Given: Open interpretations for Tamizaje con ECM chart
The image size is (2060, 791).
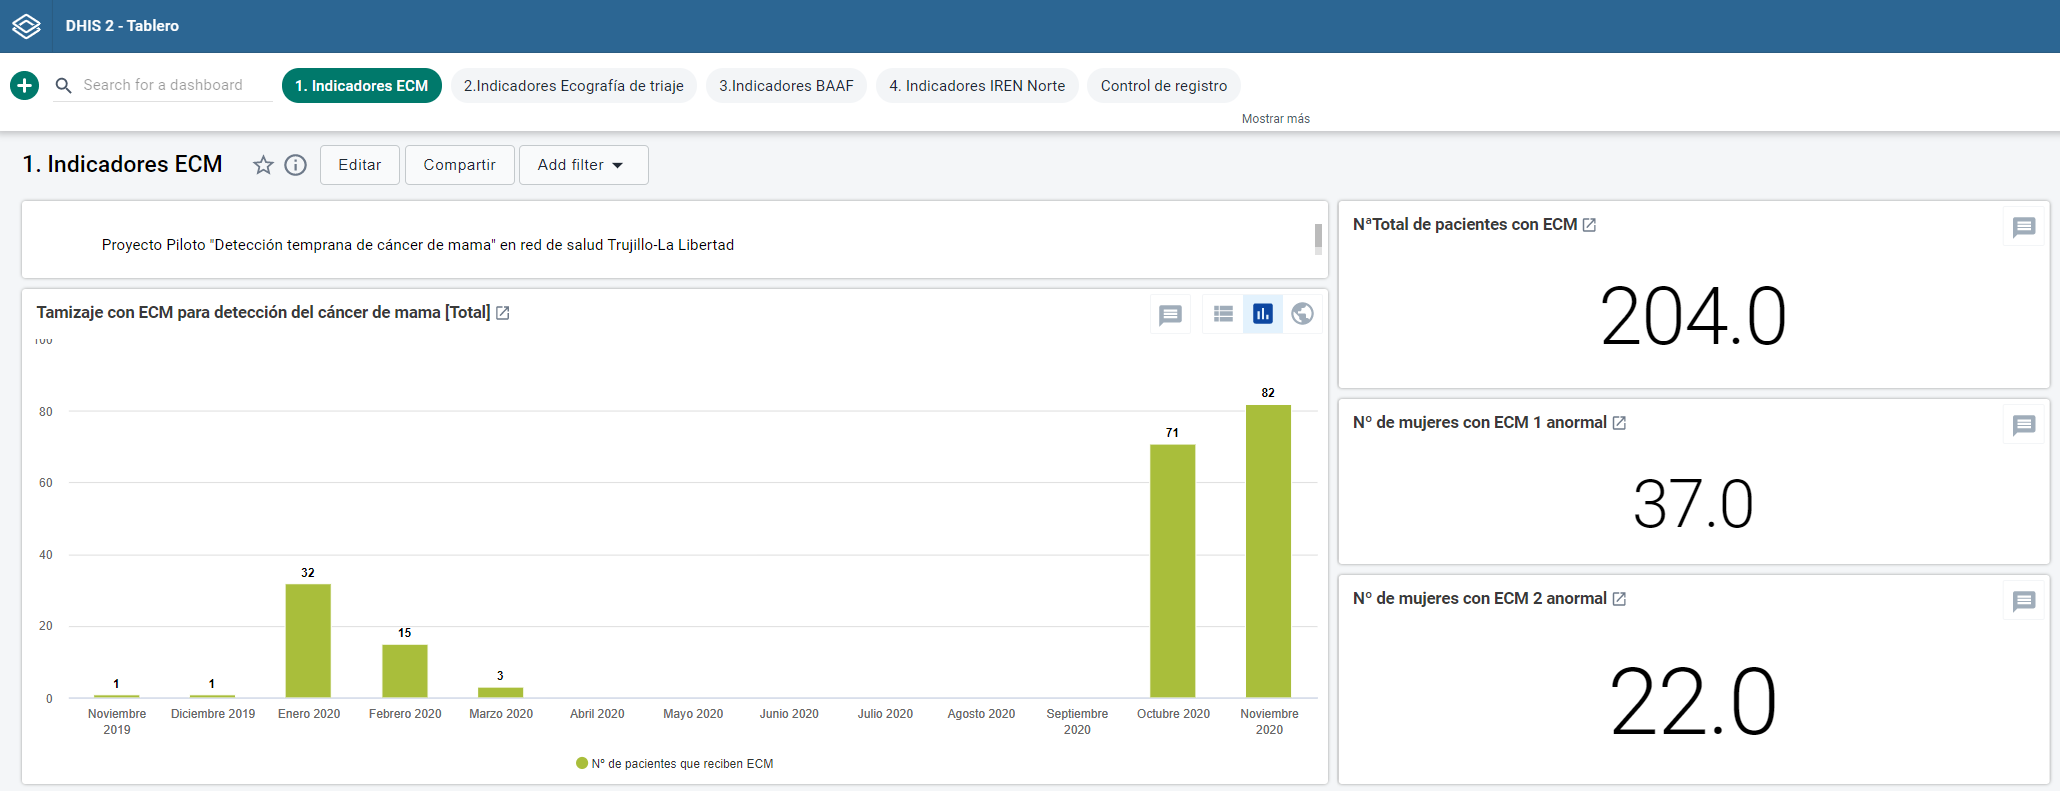Looking at the screenshot, I should click(1170, 315).
